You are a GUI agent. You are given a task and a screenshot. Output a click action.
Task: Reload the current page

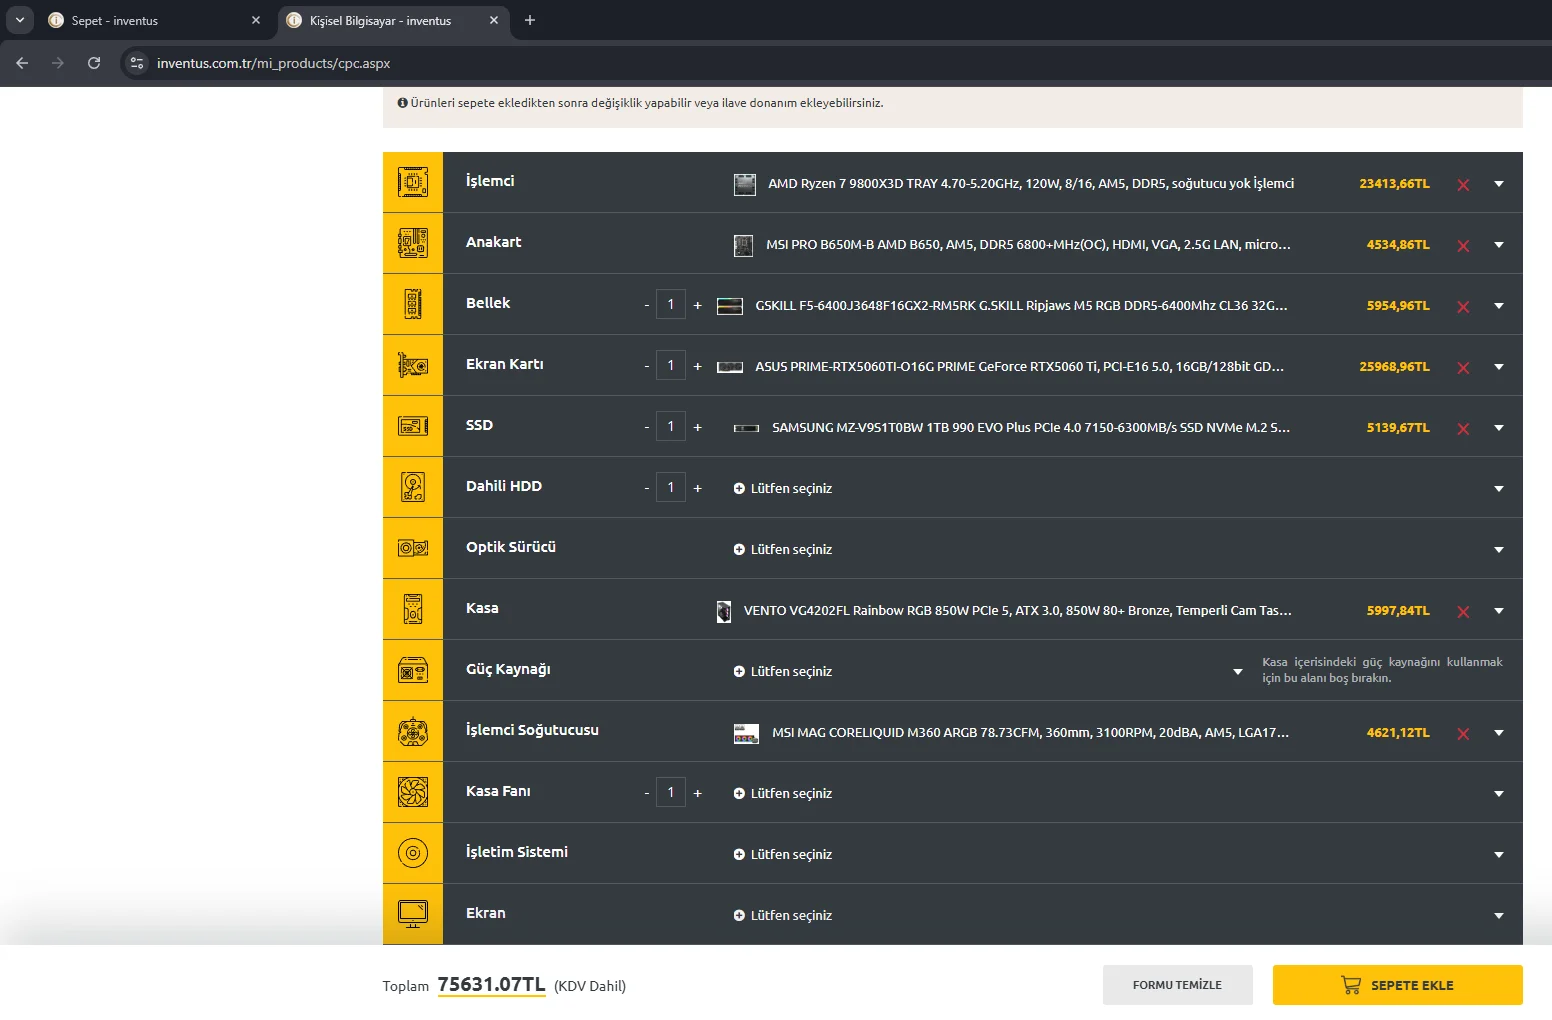pyautogui.click(x=94, y=63)
